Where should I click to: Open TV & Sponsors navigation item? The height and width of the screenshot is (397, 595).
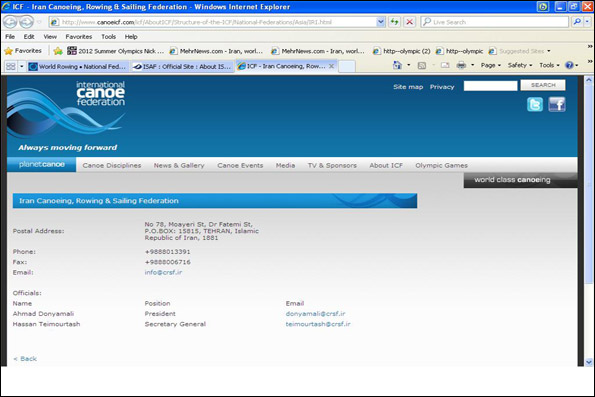[x=332, y=165]
